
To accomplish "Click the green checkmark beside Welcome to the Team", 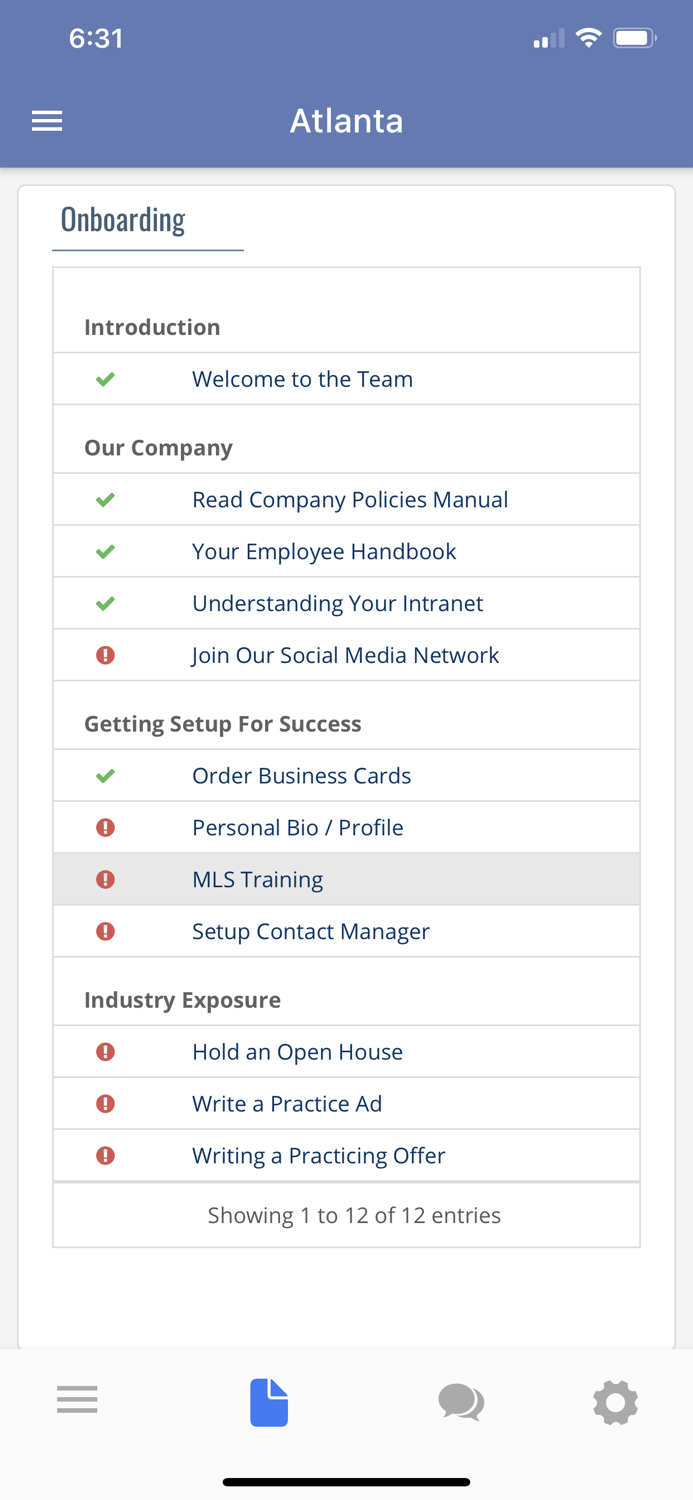I will coord(105,379).
